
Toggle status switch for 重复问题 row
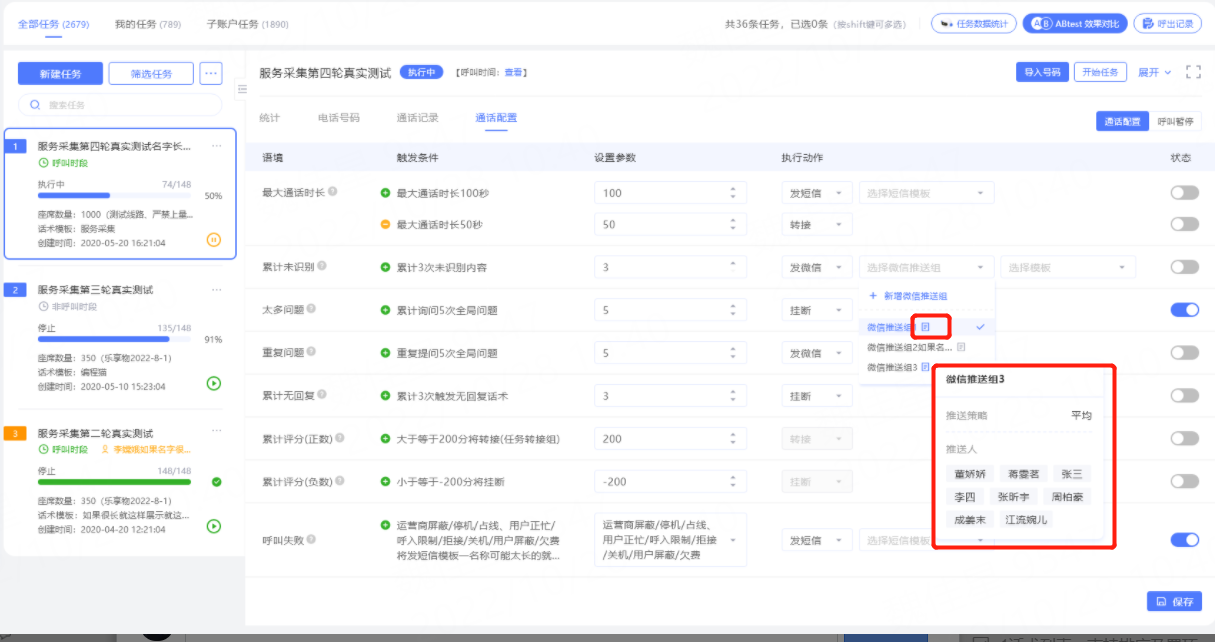point(1184,353)
